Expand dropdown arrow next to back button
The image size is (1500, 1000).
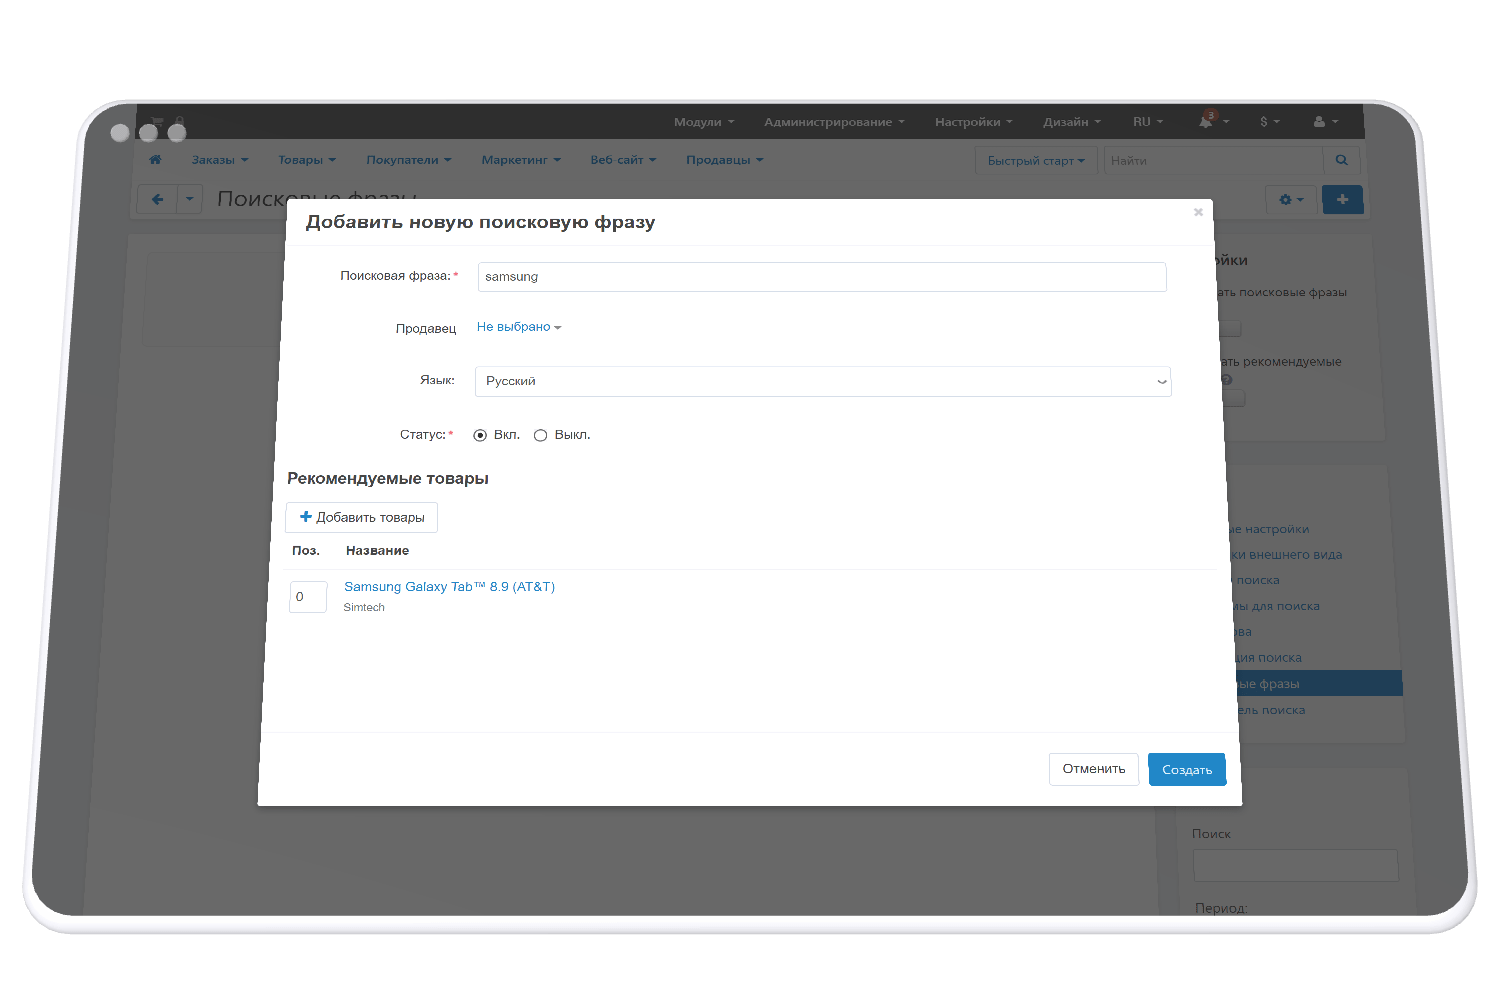[x=189, y=199]
